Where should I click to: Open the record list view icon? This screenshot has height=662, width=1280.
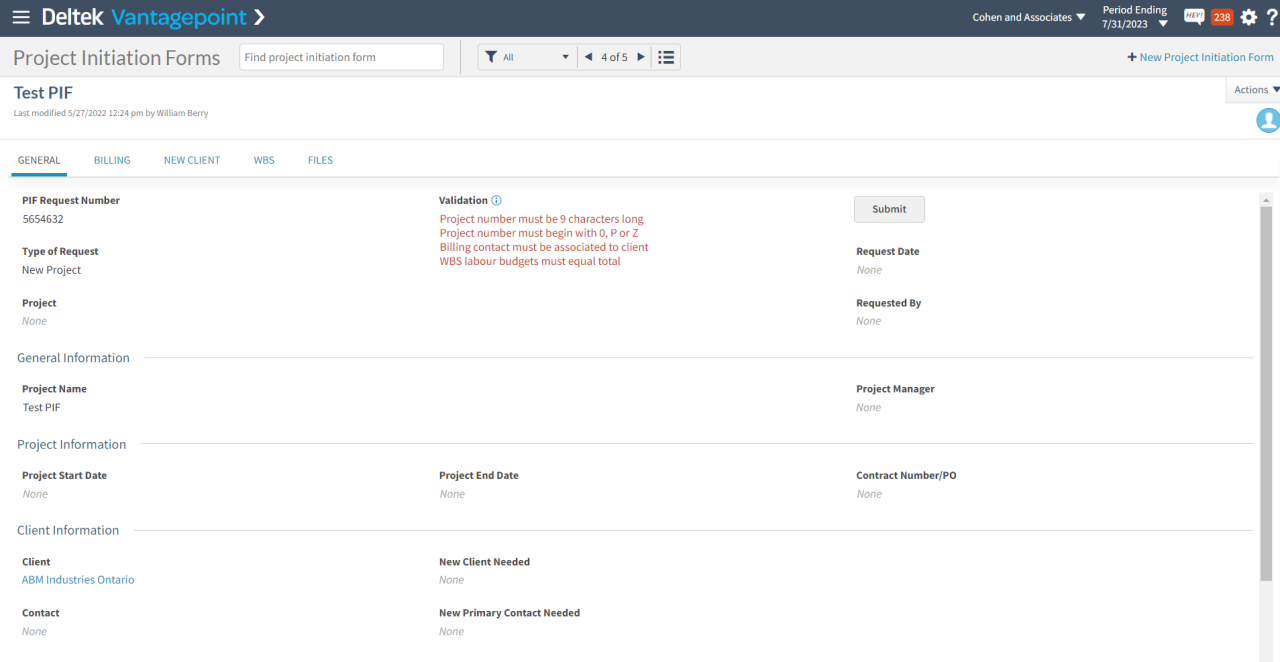[666, 56]
